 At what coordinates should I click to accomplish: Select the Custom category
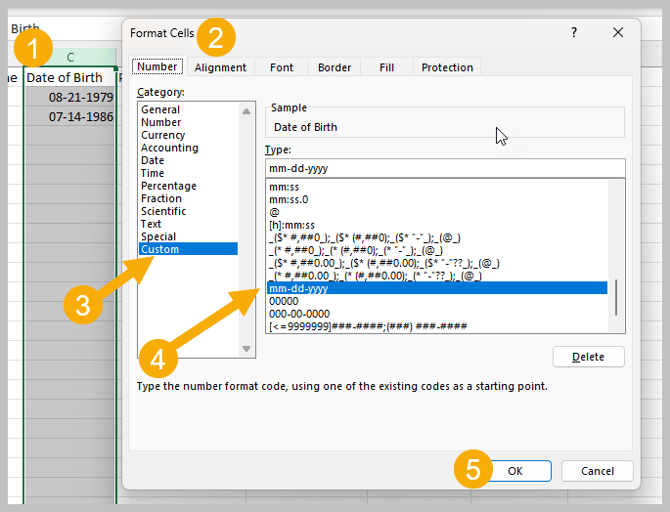tap(188, 249)
